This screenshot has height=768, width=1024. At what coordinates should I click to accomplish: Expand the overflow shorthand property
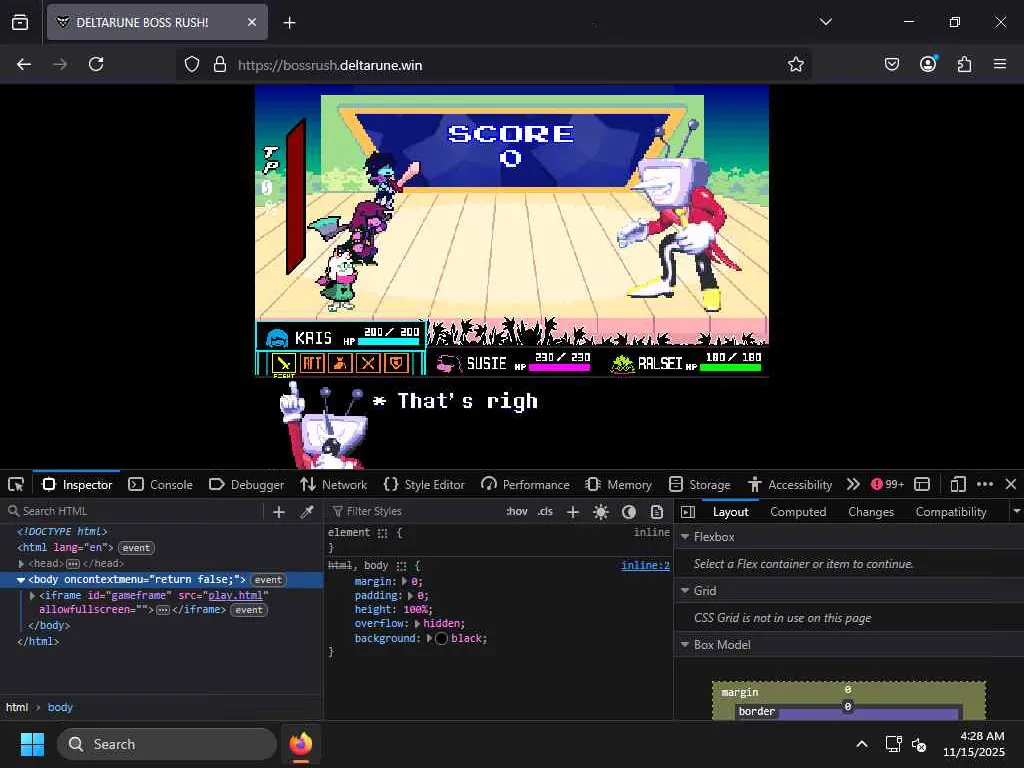[x=417, y=624]
